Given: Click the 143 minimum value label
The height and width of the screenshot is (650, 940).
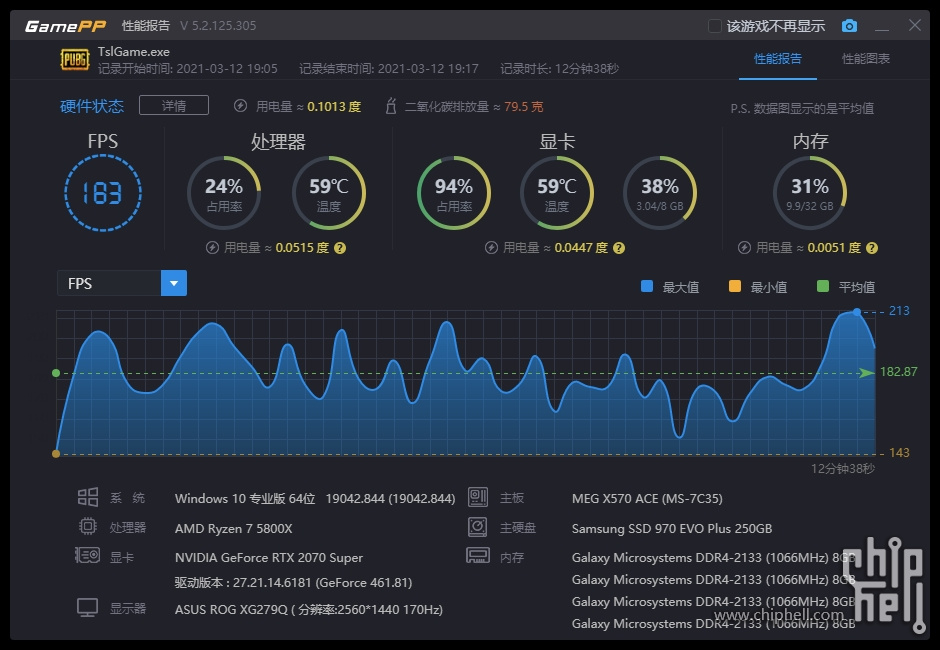Looking at the screenshot, I should [x=899, y=453].
